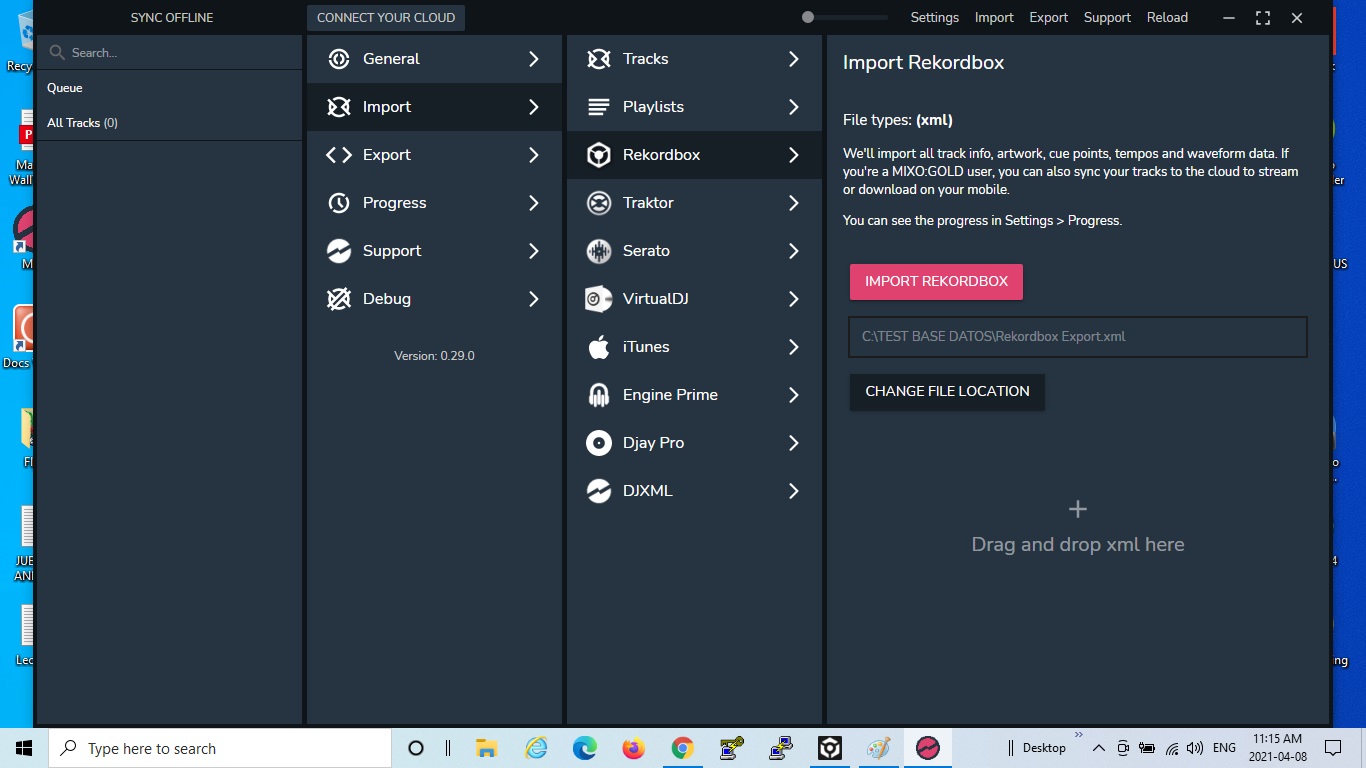
Task: Expand the General settings chevron
Action: coord(534,59)
